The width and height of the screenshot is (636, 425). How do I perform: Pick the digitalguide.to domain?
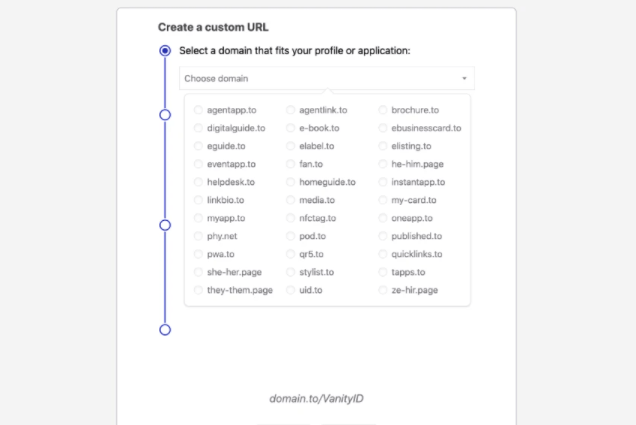[x=199, y=128]
